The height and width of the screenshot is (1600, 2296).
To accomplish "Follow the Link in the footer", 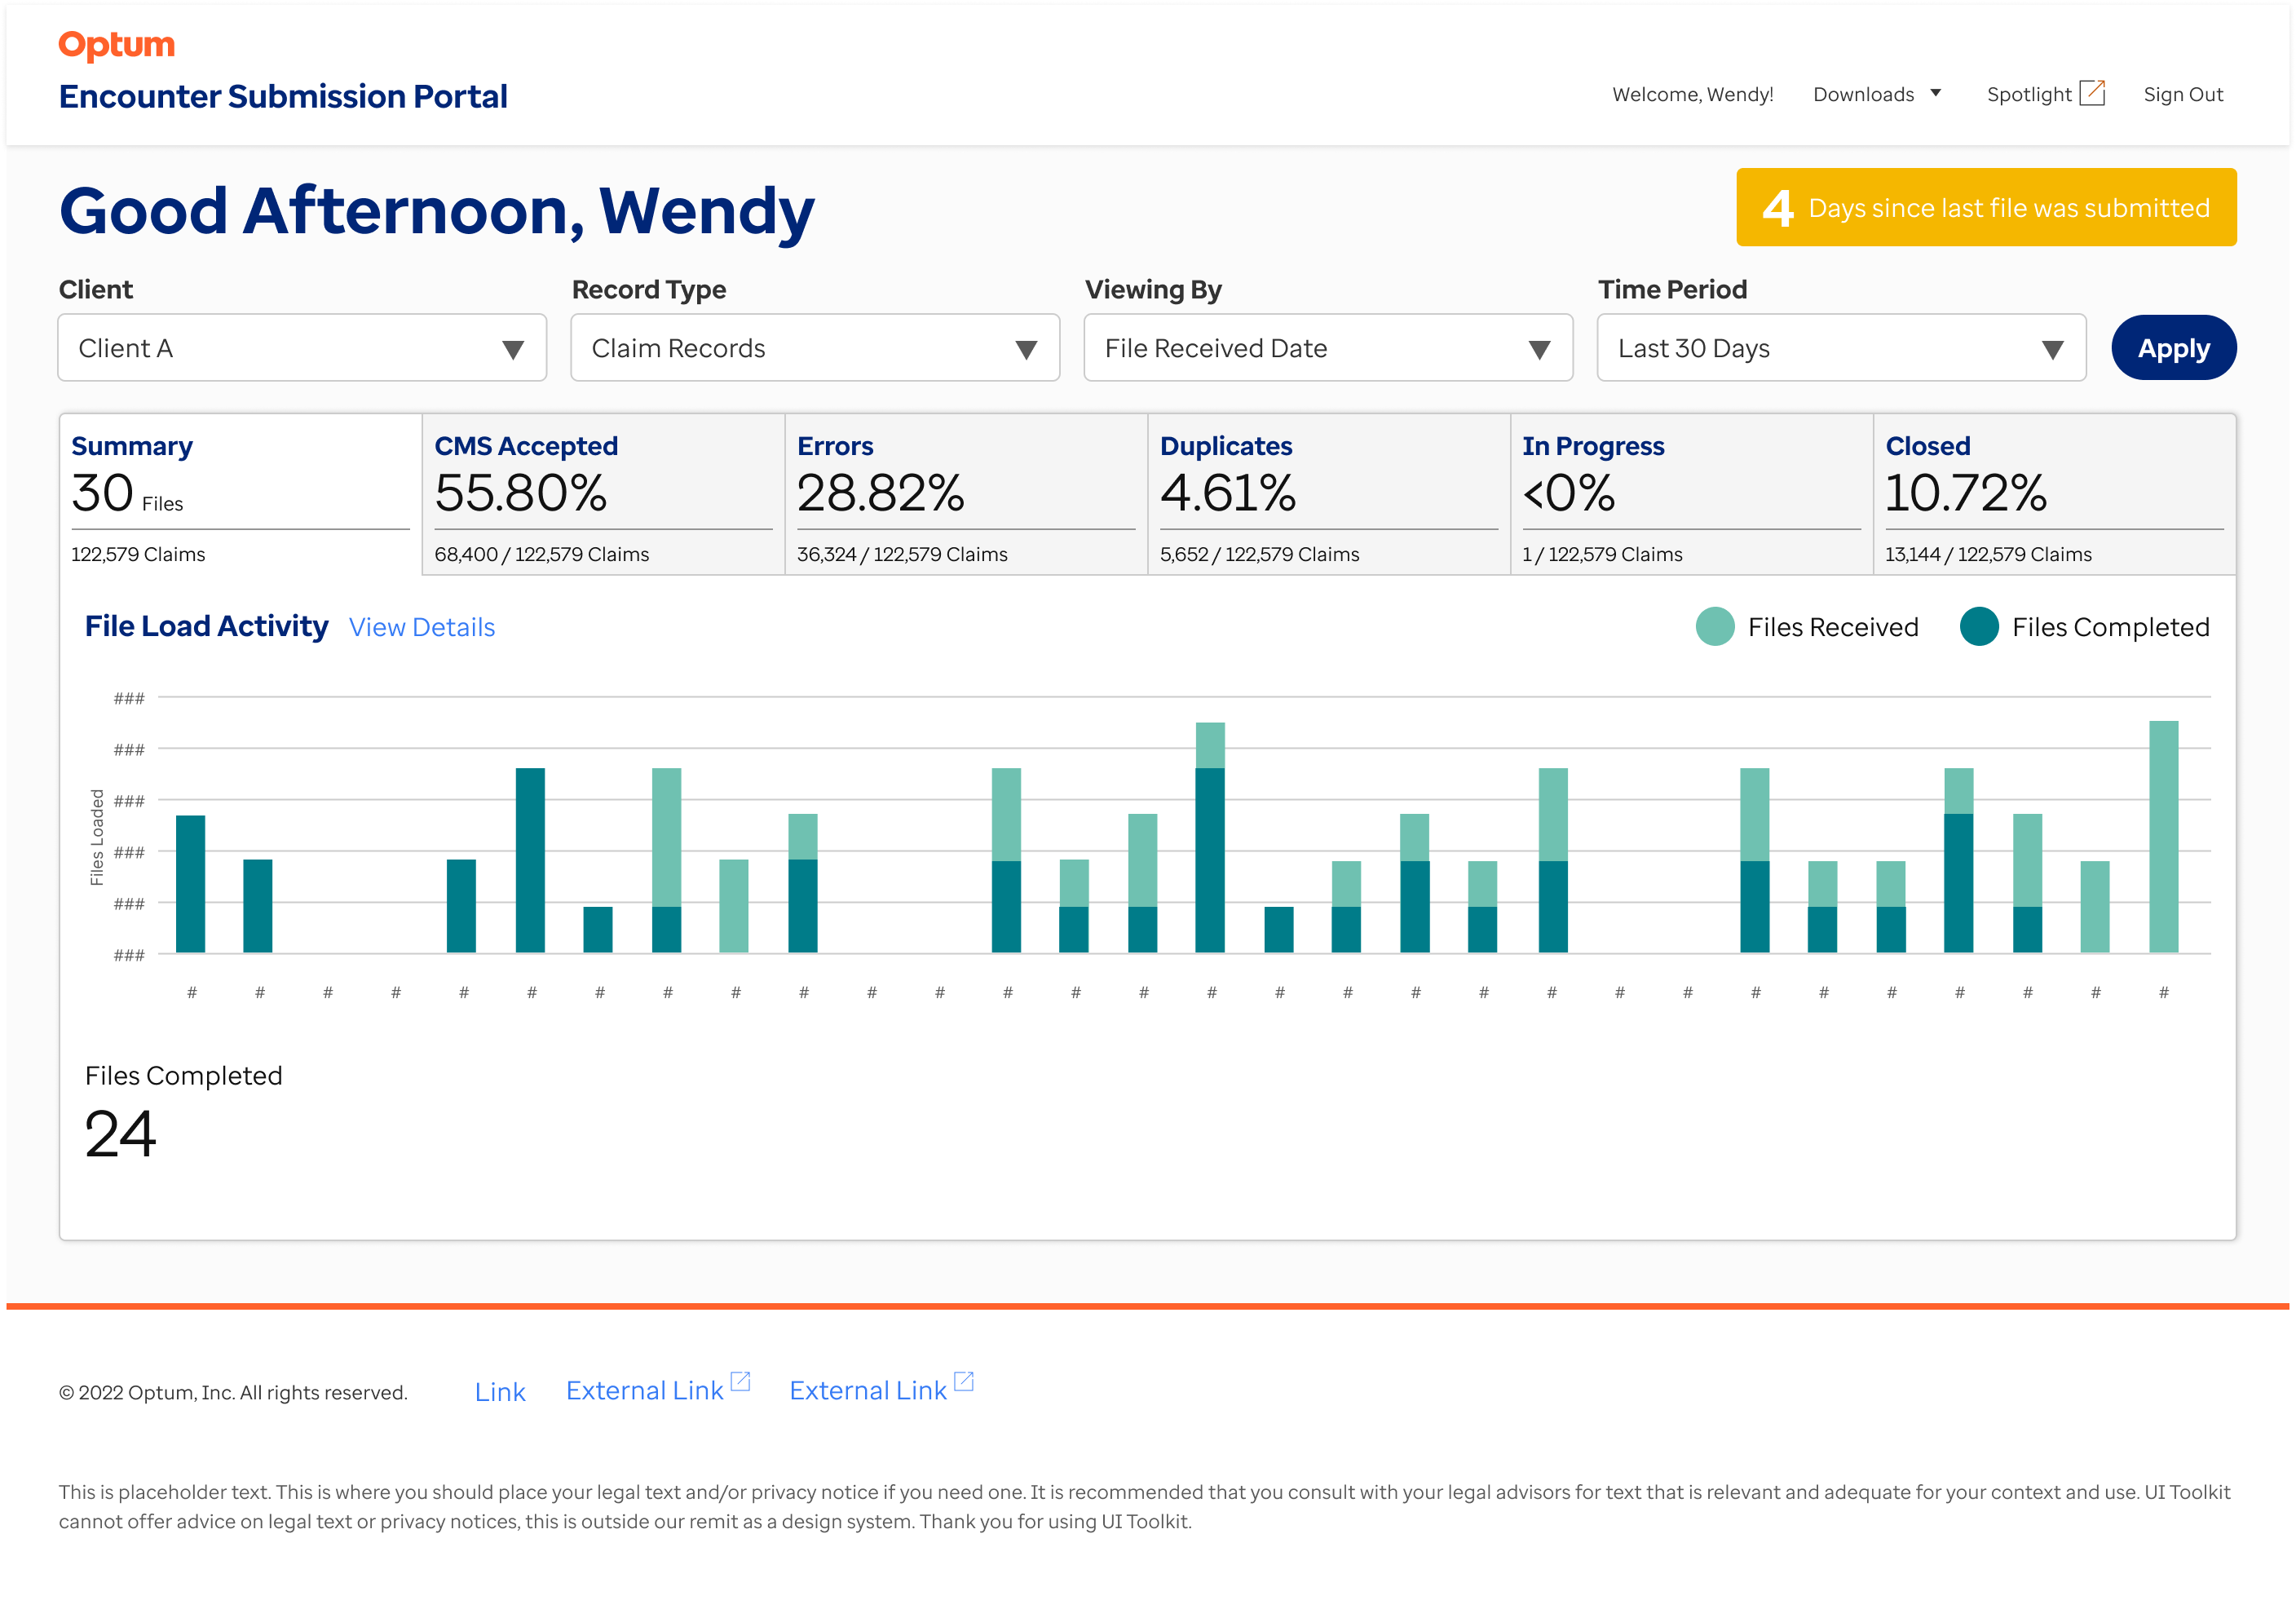I will 500,1391.
